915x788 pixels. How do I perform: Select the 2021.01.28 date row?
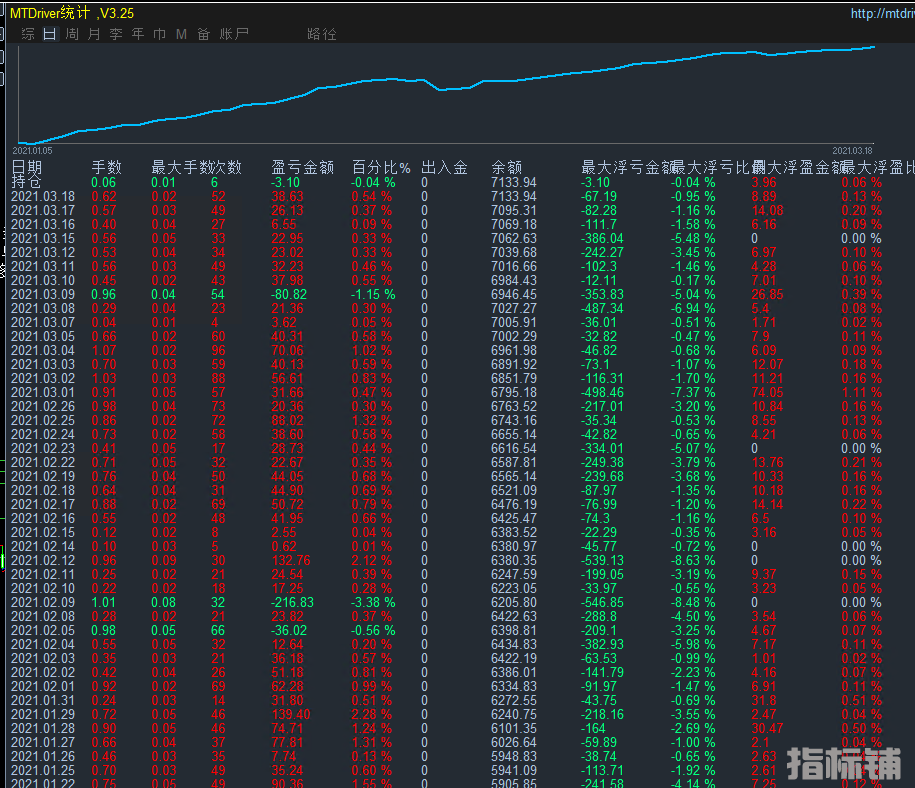43,729
